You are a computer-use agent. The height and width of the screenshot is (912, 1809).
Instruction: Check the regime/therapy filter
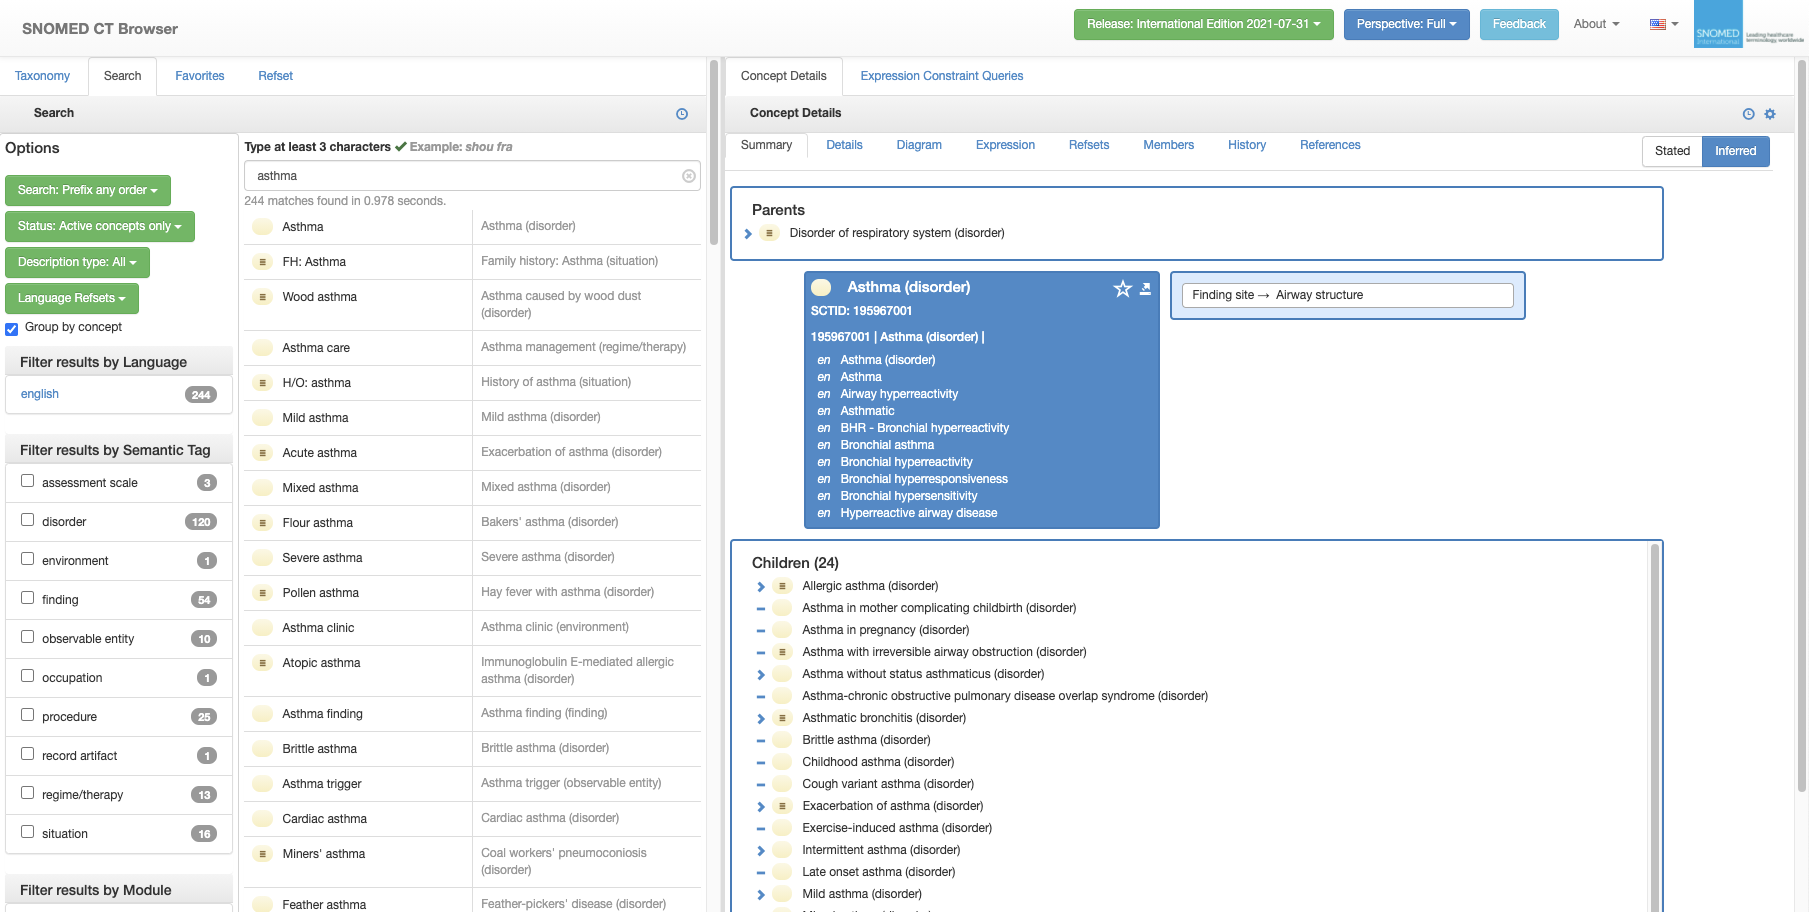click(28, 793)
